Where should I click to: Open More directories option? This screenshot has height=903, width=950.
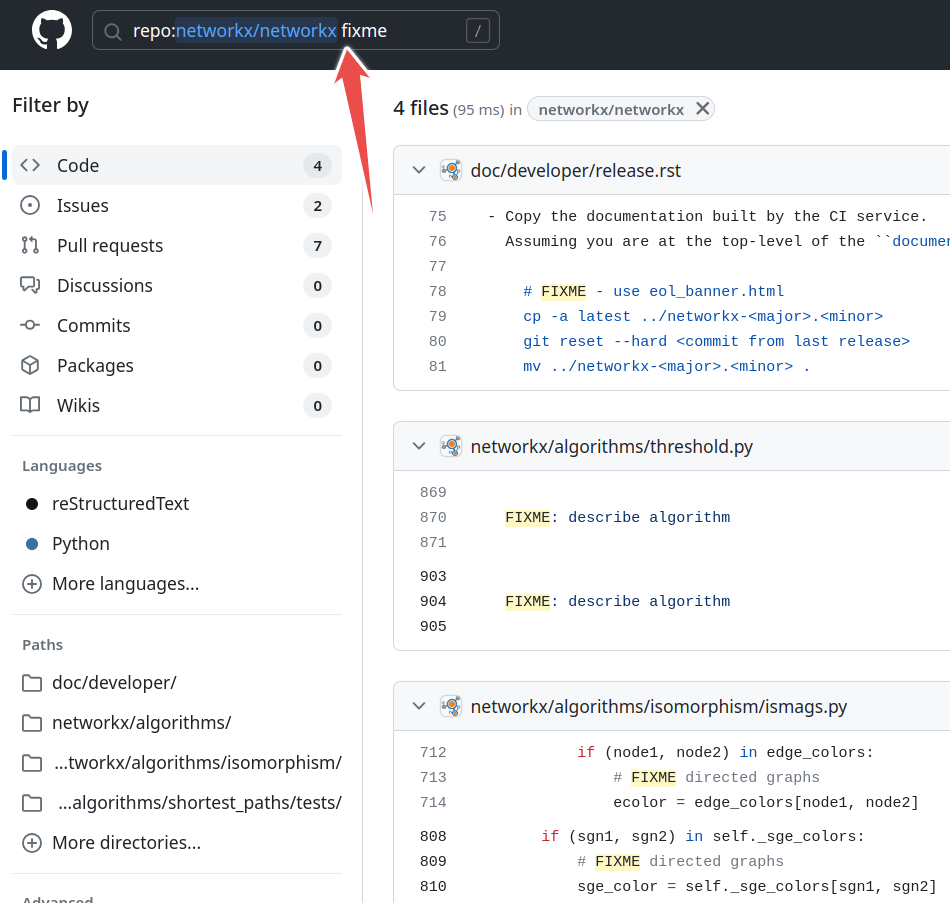pyautogui.click(x=126, y=842)
